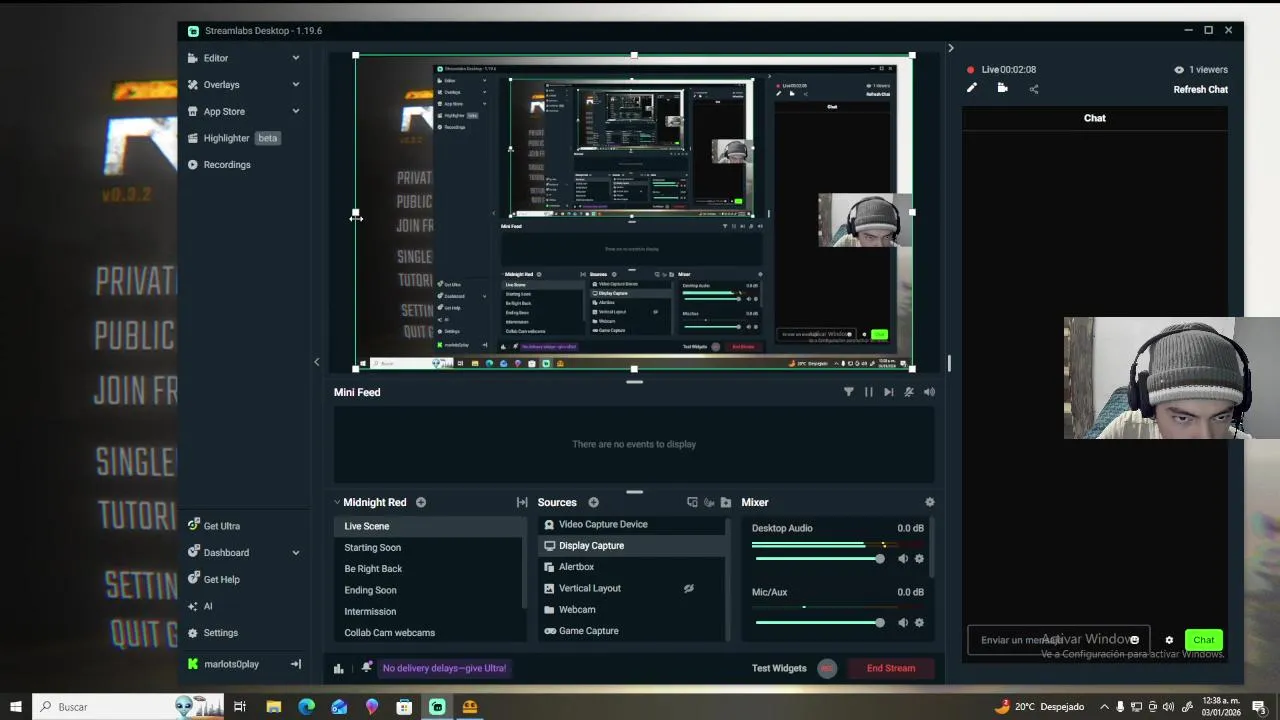Viewport: 1280px width, 720px height.
Task: Click the red recording button in footer
Action: pyautogui.click(x=827, y=669)
